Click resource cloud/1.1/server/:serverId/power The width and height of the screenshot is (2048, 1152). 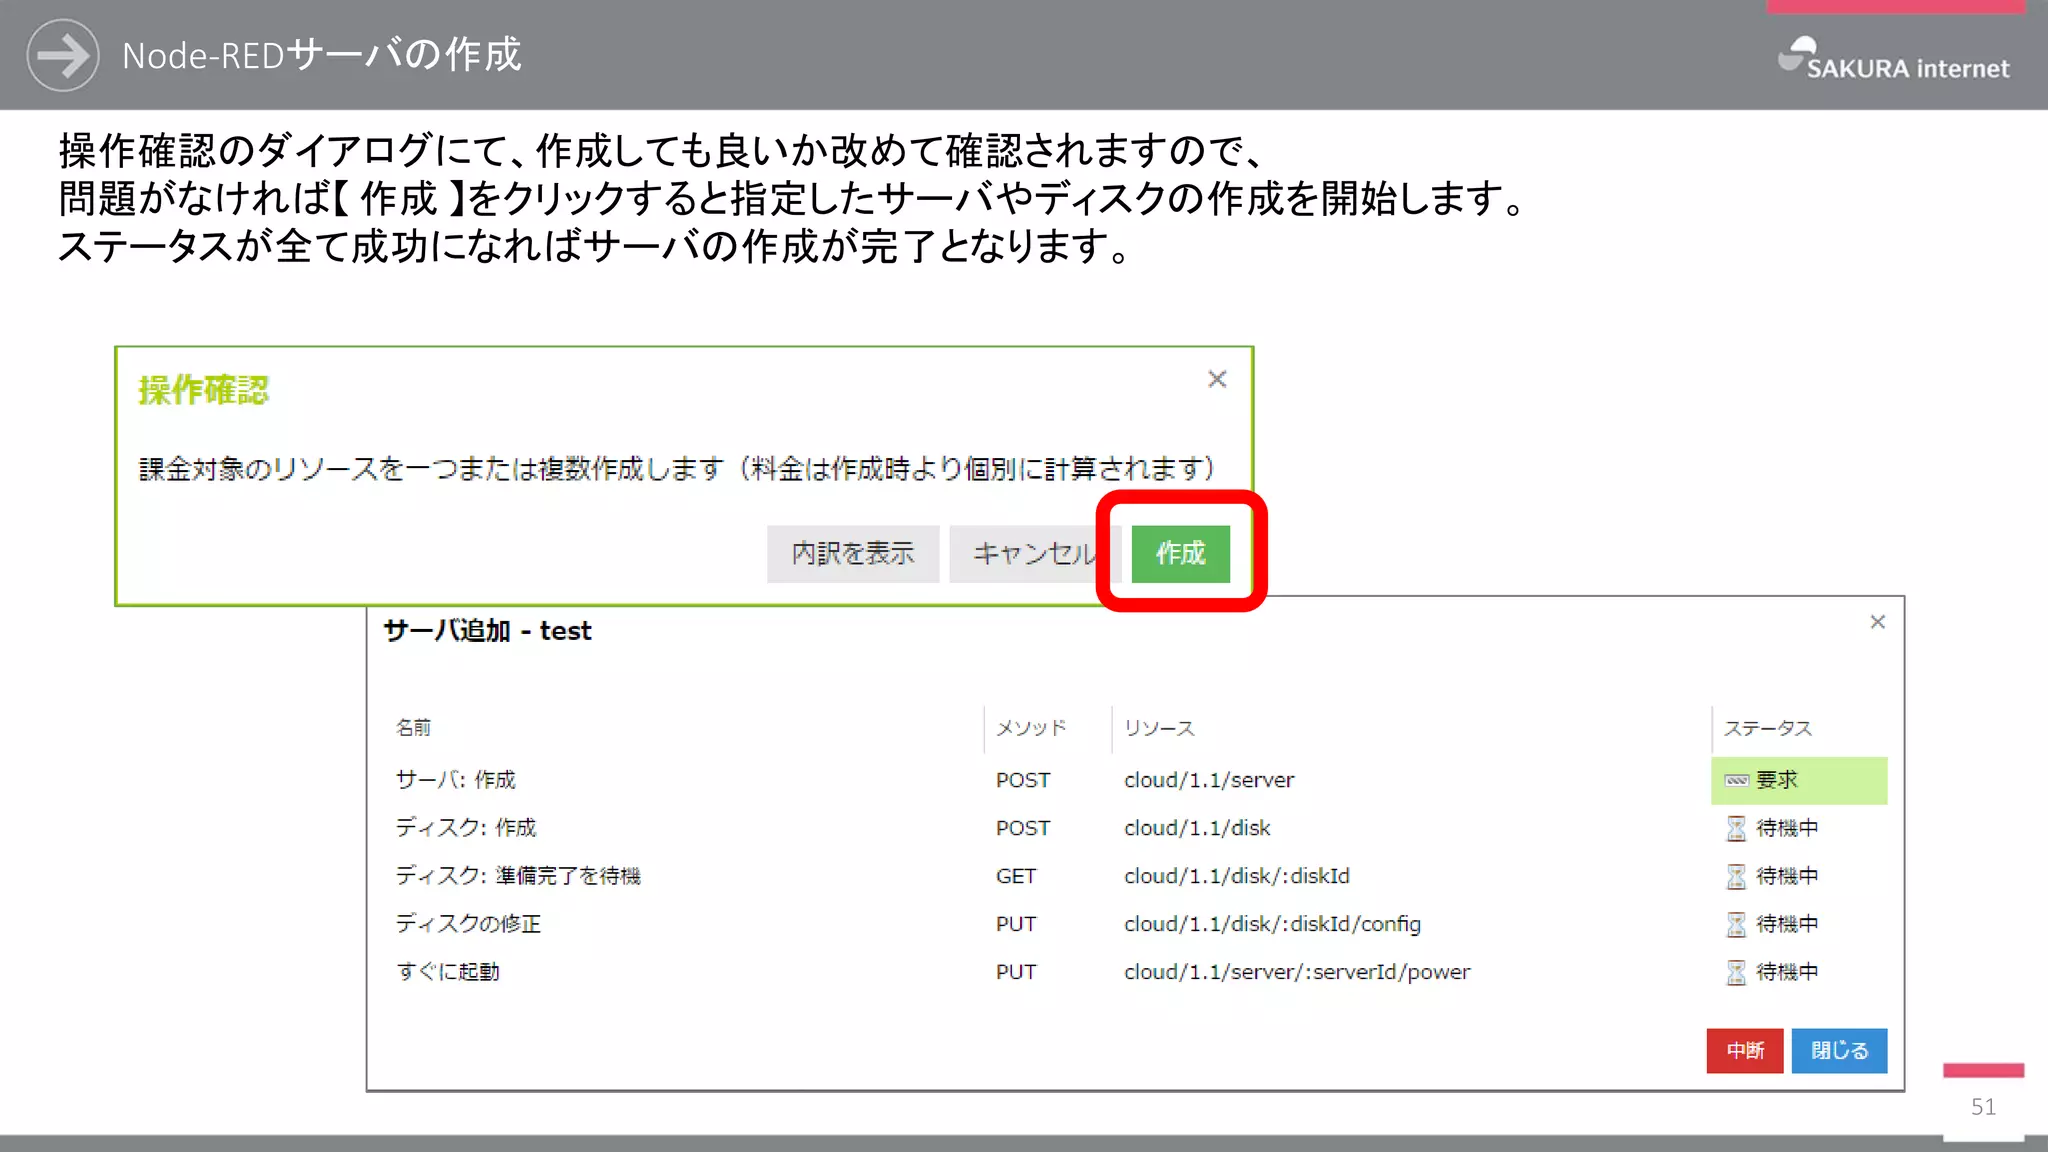tap(1297, 972)
